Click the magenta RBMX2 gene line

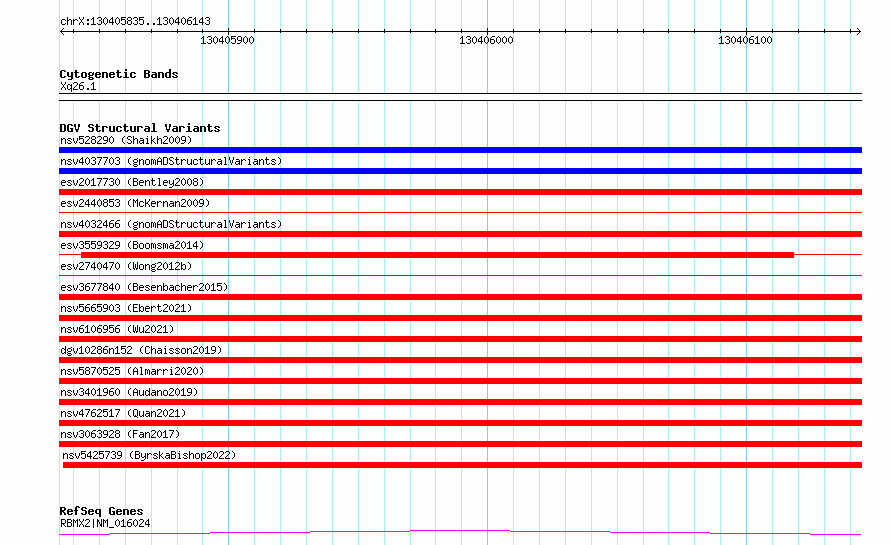pyautogui.click(x=460, y=532)
